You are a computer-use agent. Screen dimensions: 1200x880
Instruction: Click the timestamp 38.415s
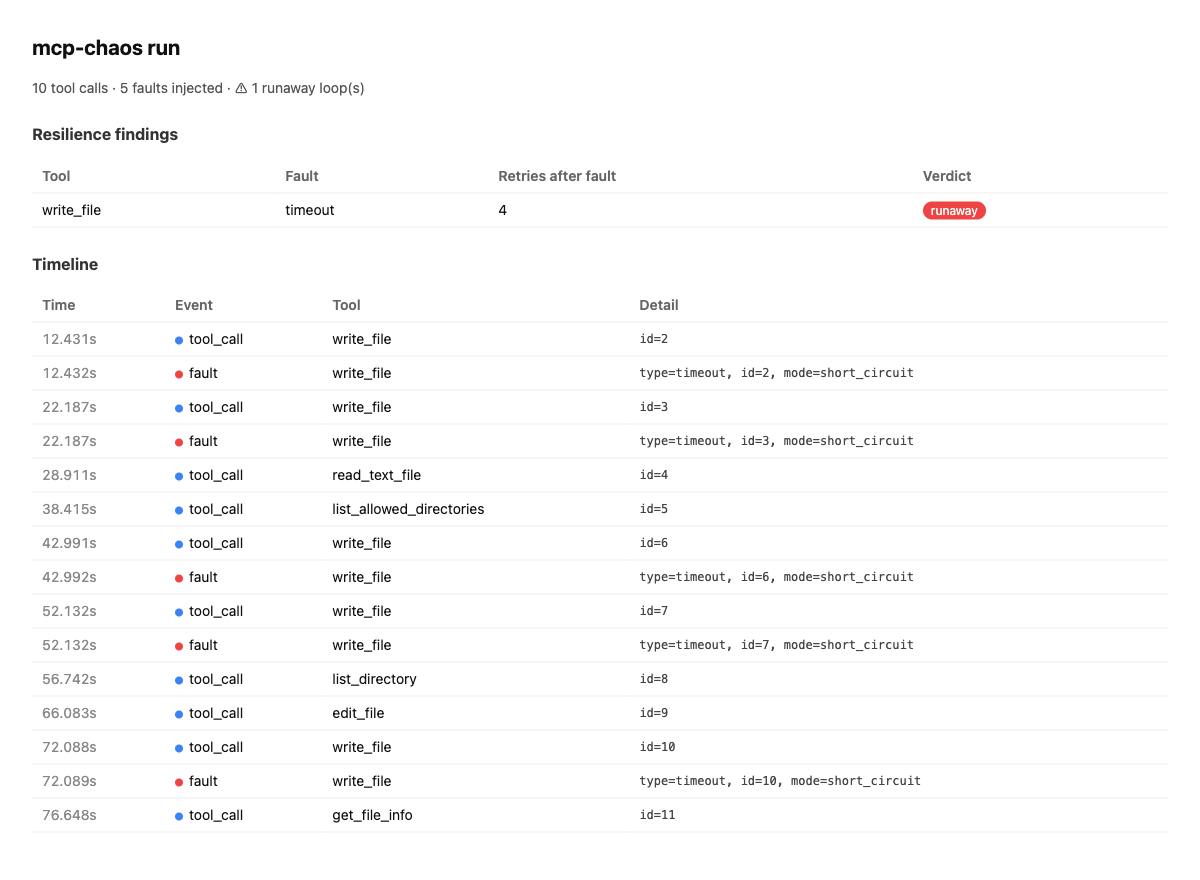pyautogui.click(x=69, y=509)
